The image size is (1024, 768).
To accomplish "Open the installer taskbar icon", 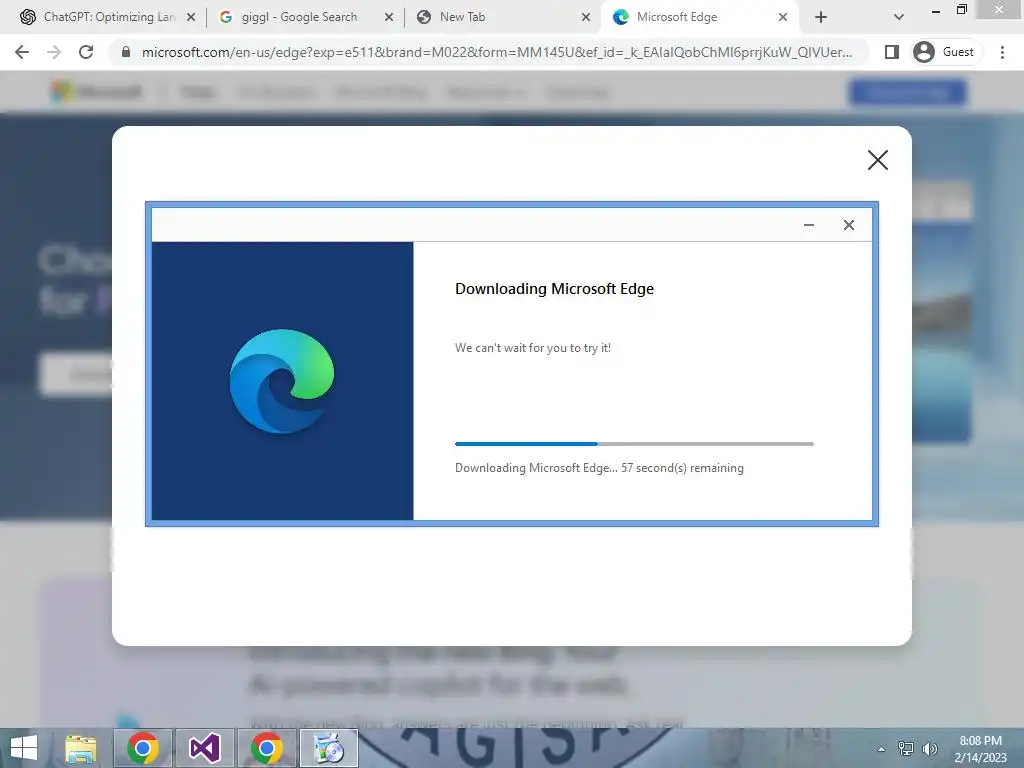I will coord(328,748).
